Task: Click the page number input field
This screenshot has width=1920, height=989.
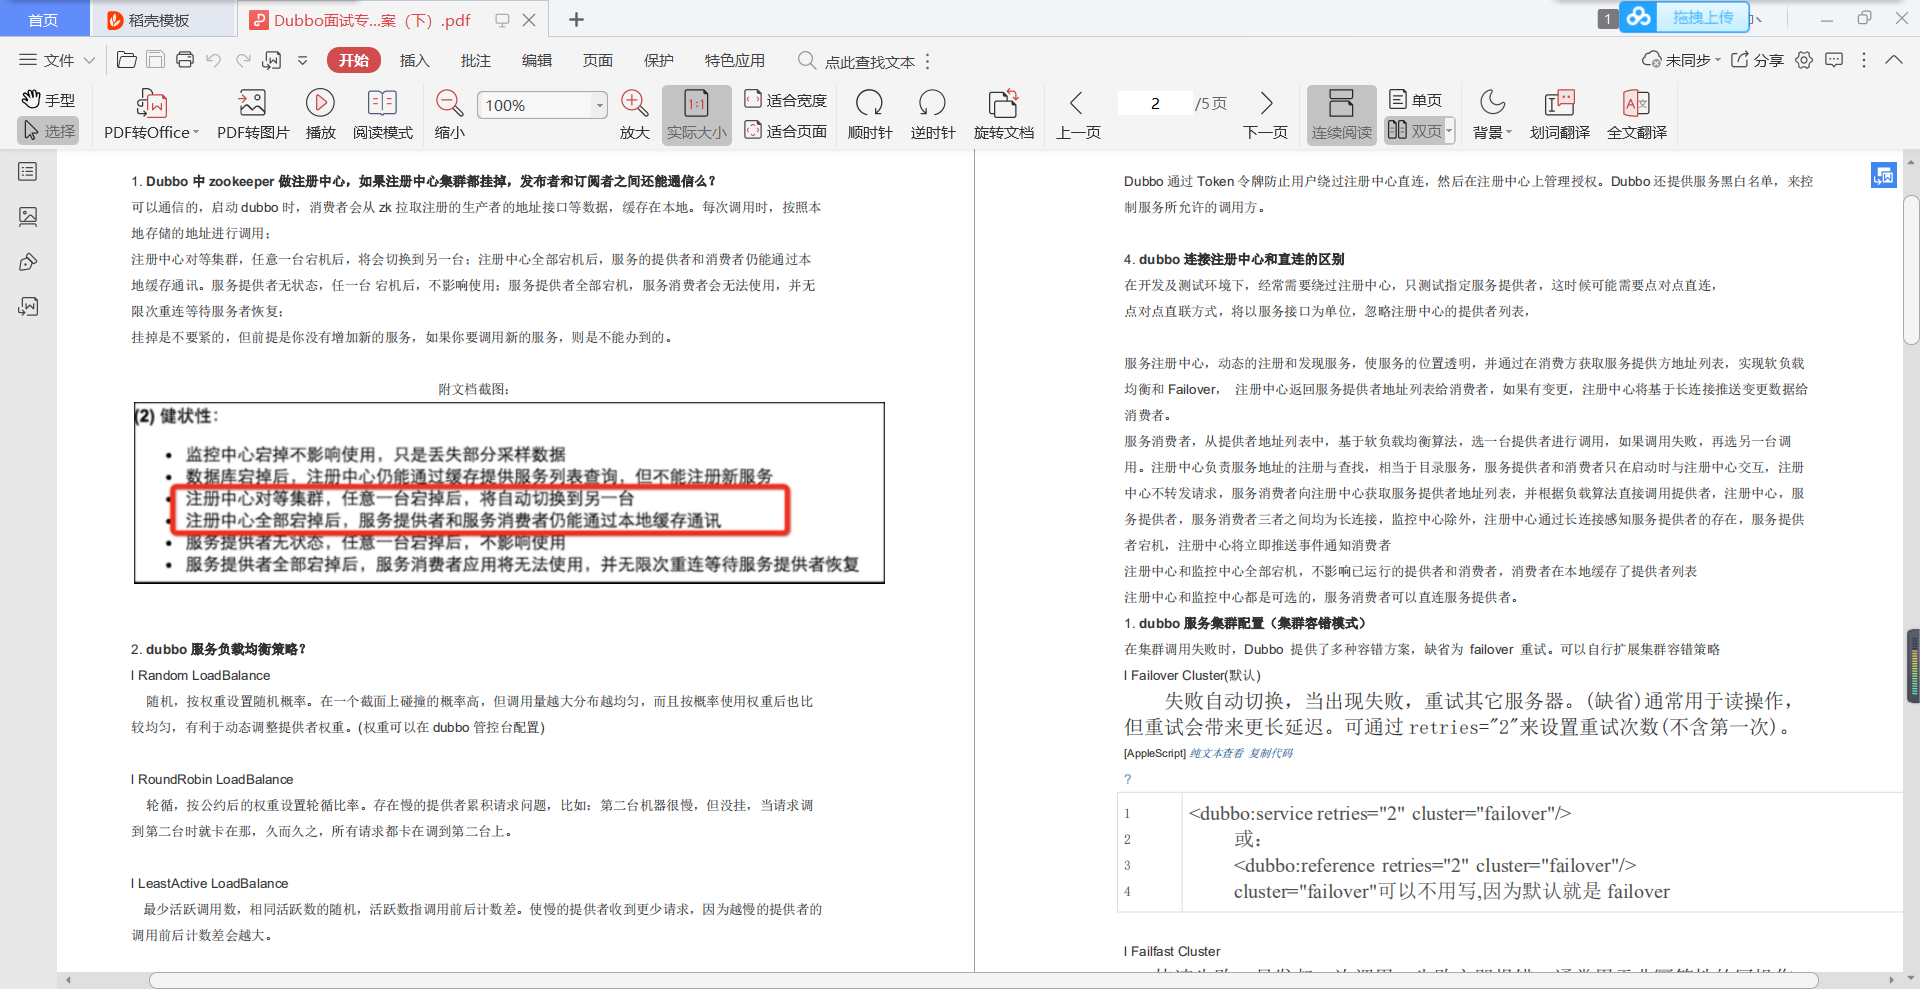Action: pos(1155,103)
